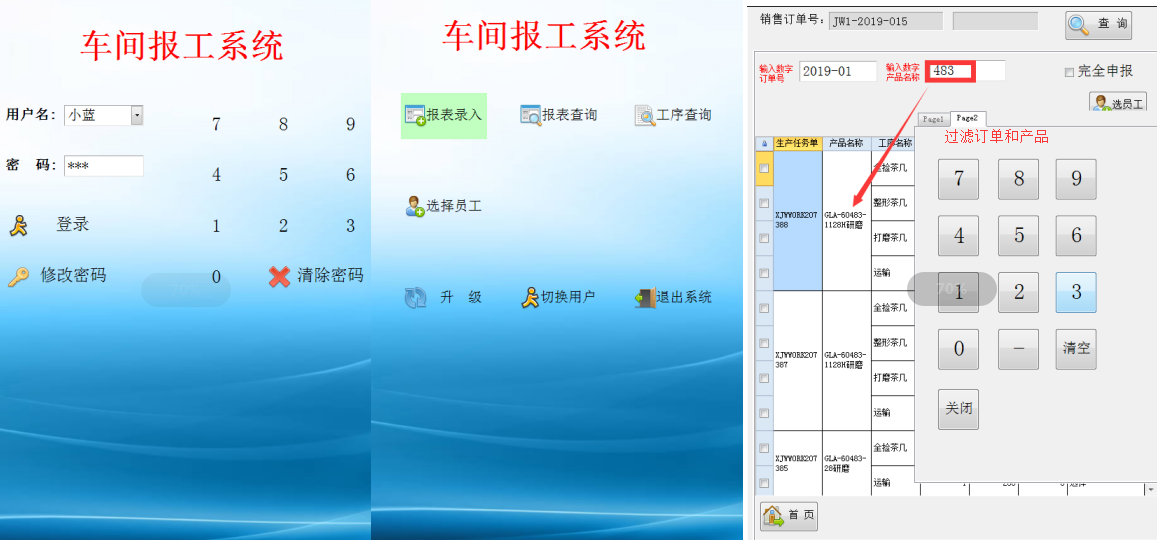The width and height of the screenshot is (1157, 540).
Task: Tap keypad button 0 in the filter panel
Action: click(x=959, y=349)
